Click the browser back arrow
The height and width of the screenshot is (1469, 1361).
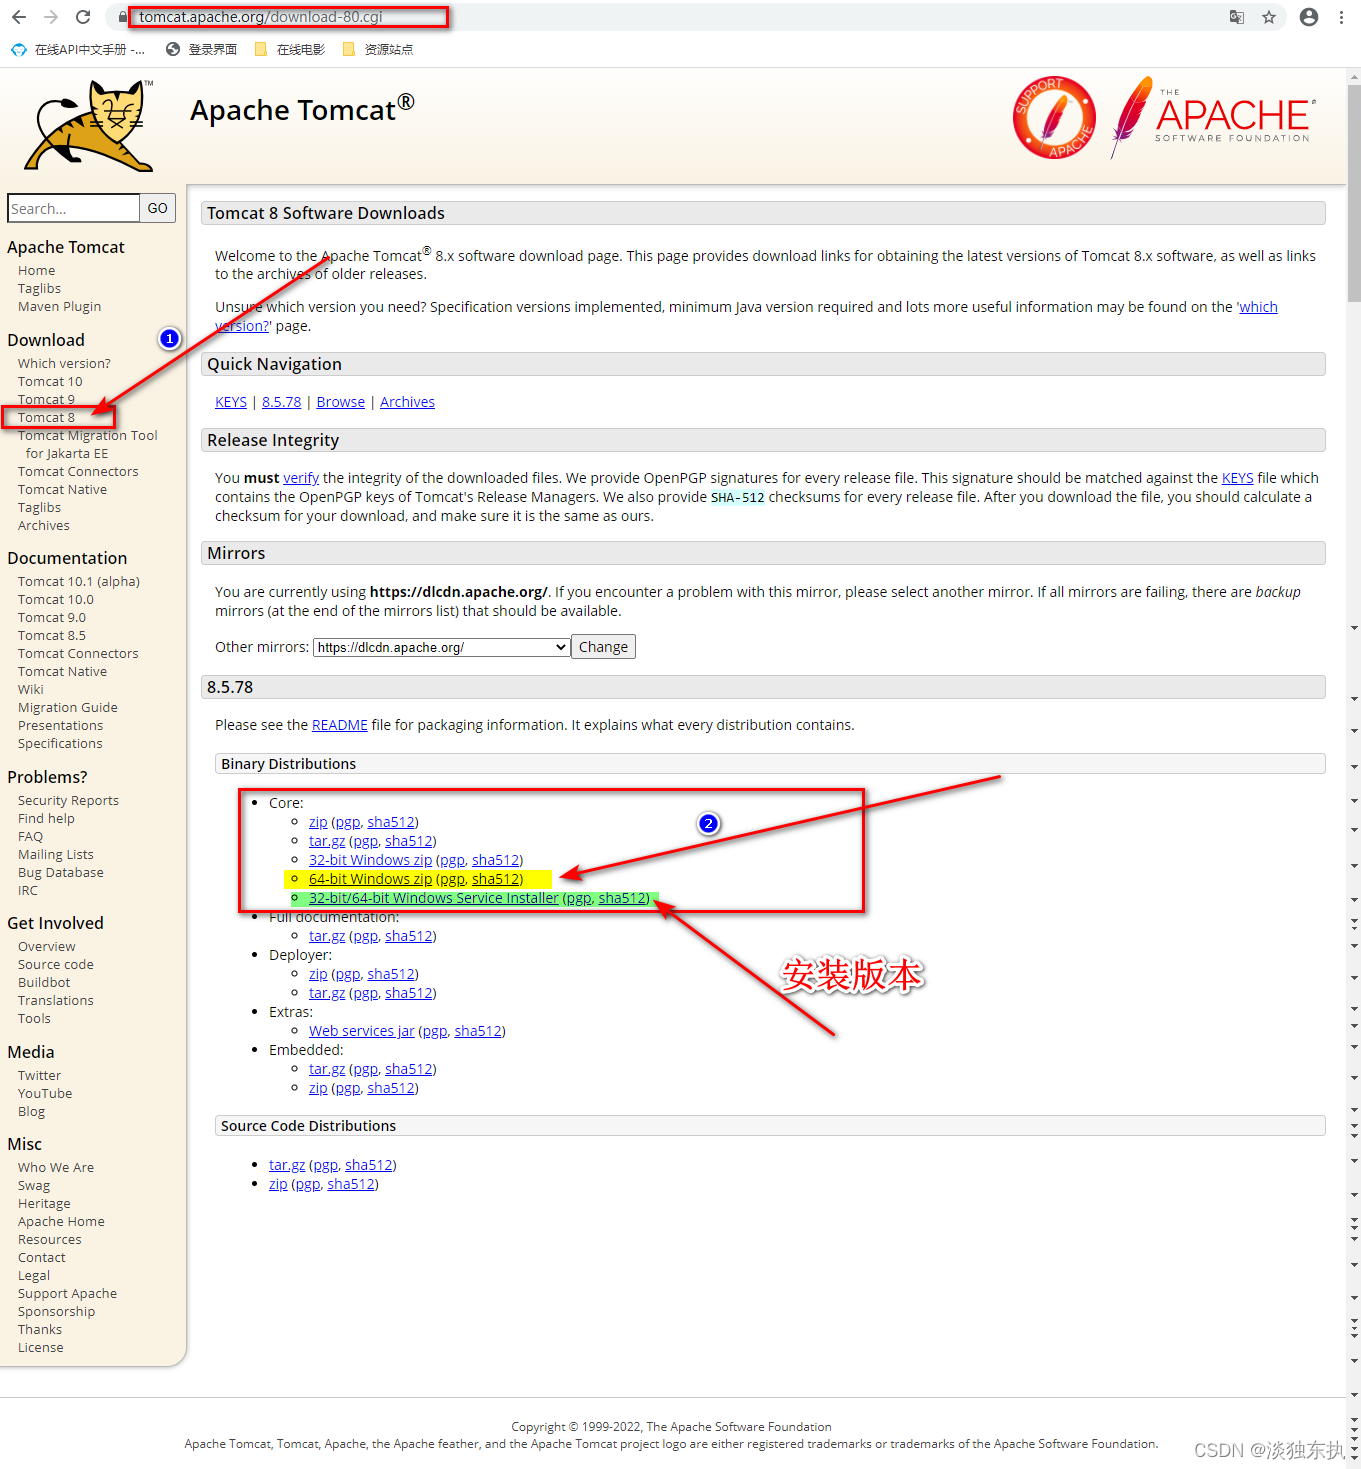pos(19,17)
